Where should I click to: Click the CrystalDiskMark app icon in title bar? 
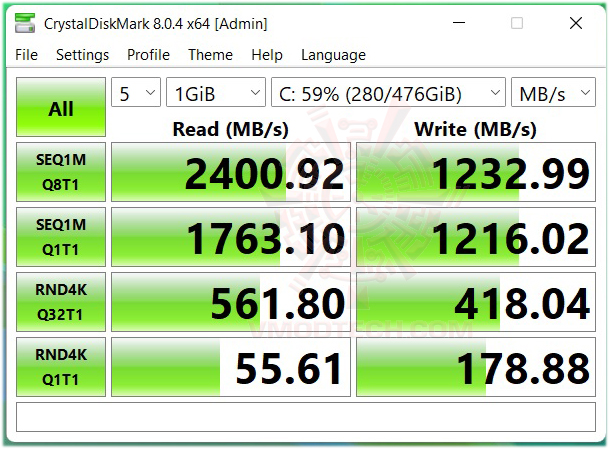(25, 23)
